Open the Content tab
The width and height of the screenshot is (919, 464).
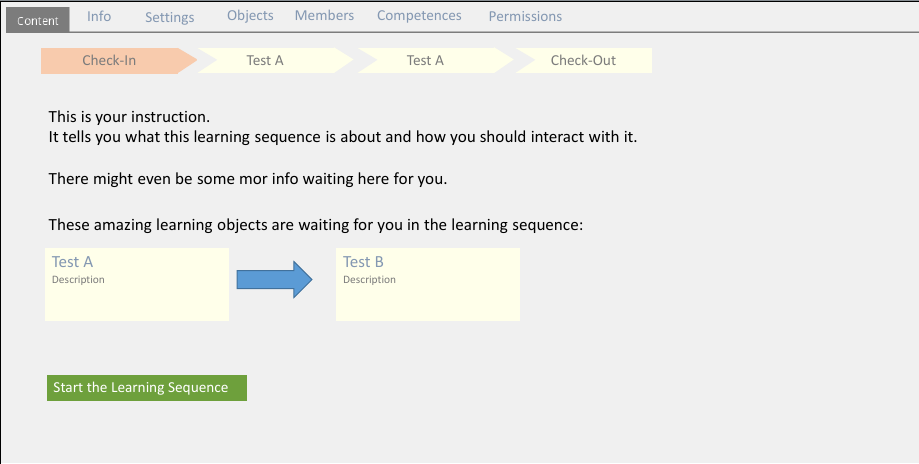[x=38, y=20]
